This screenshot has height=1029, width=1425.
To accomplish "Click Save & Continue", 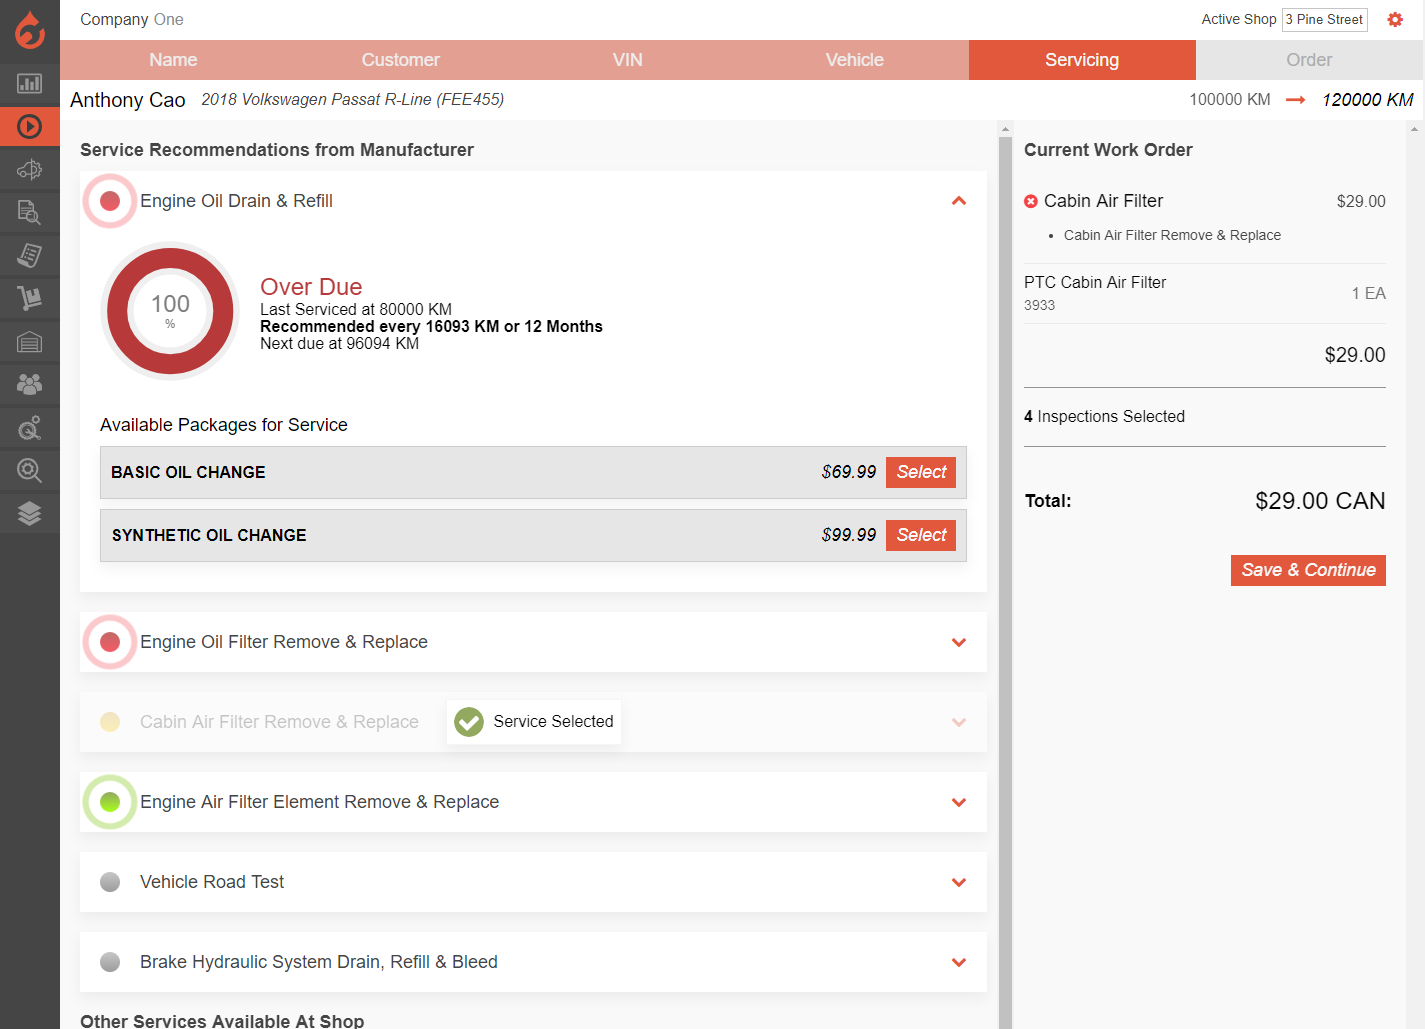I will 1308,570.
